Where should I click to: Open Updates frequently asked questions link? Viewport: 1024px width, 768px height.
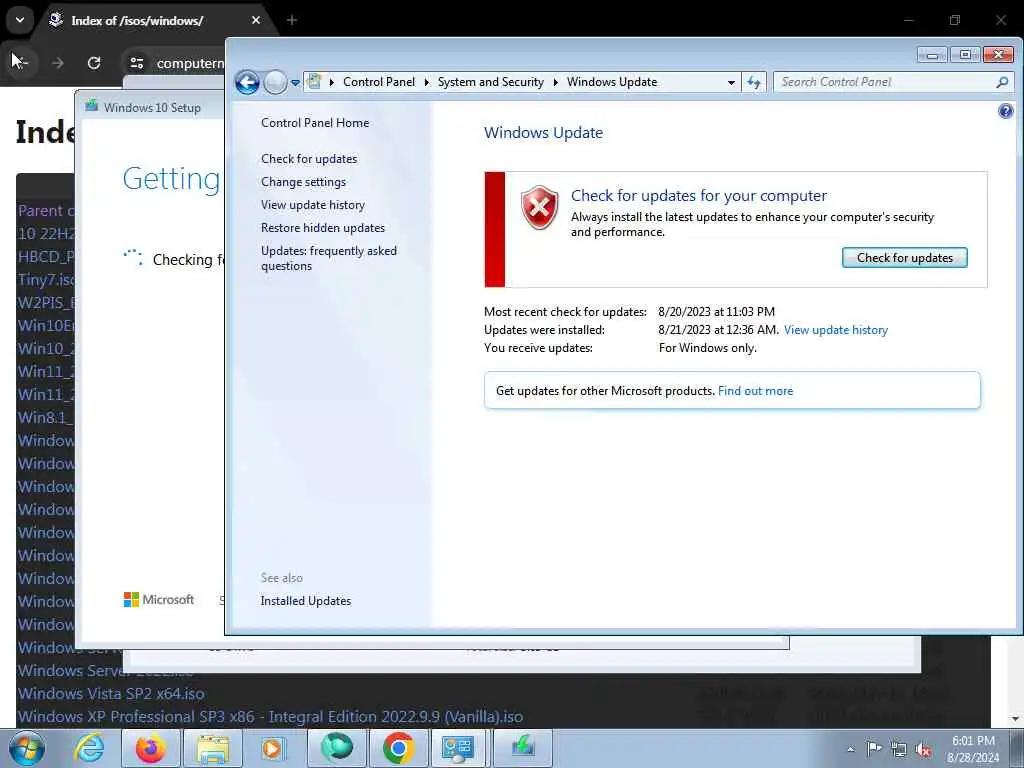tap(328, 259)
